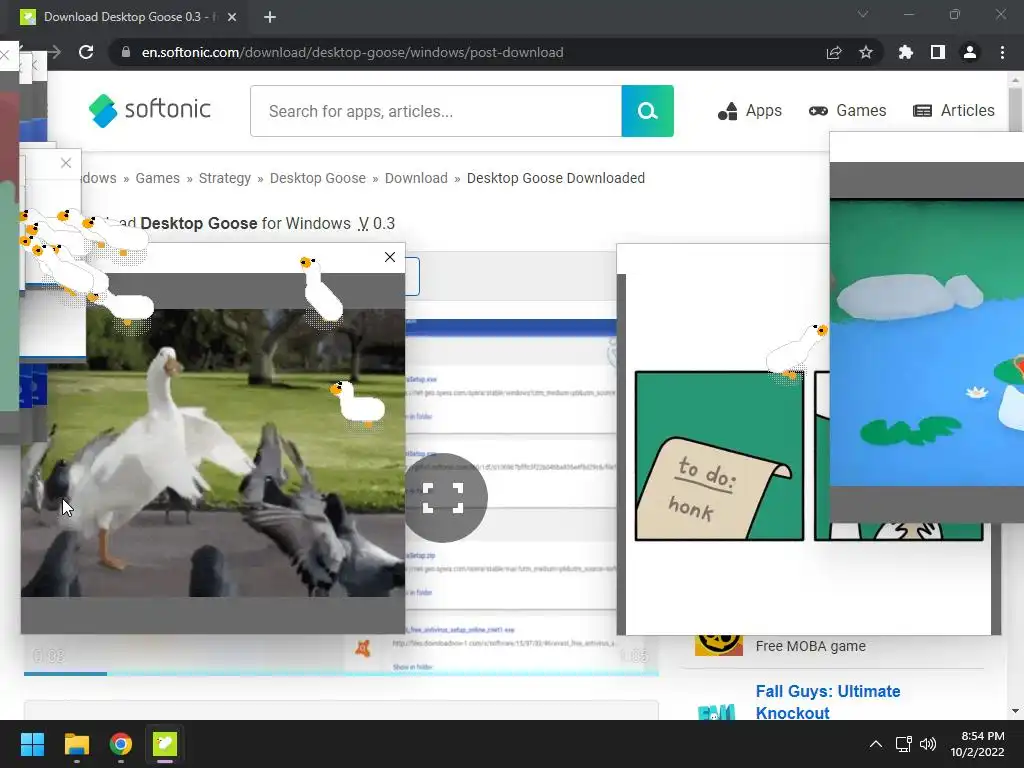
Task: Follow the Download breadcrumb link
Action: point(416,178)
